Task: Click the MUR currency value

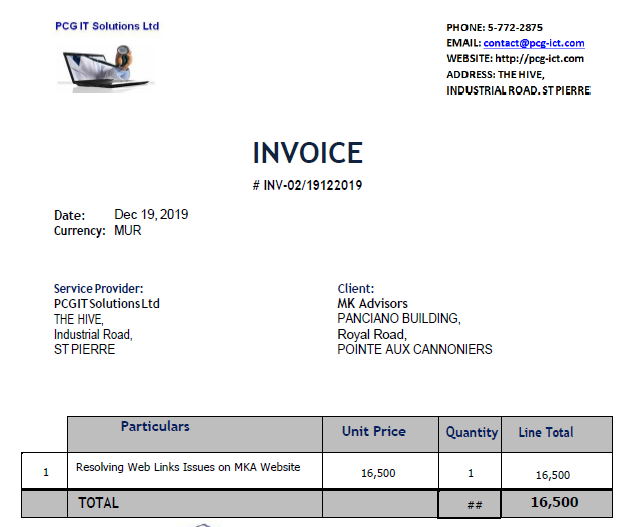Action: coord(128,230)
